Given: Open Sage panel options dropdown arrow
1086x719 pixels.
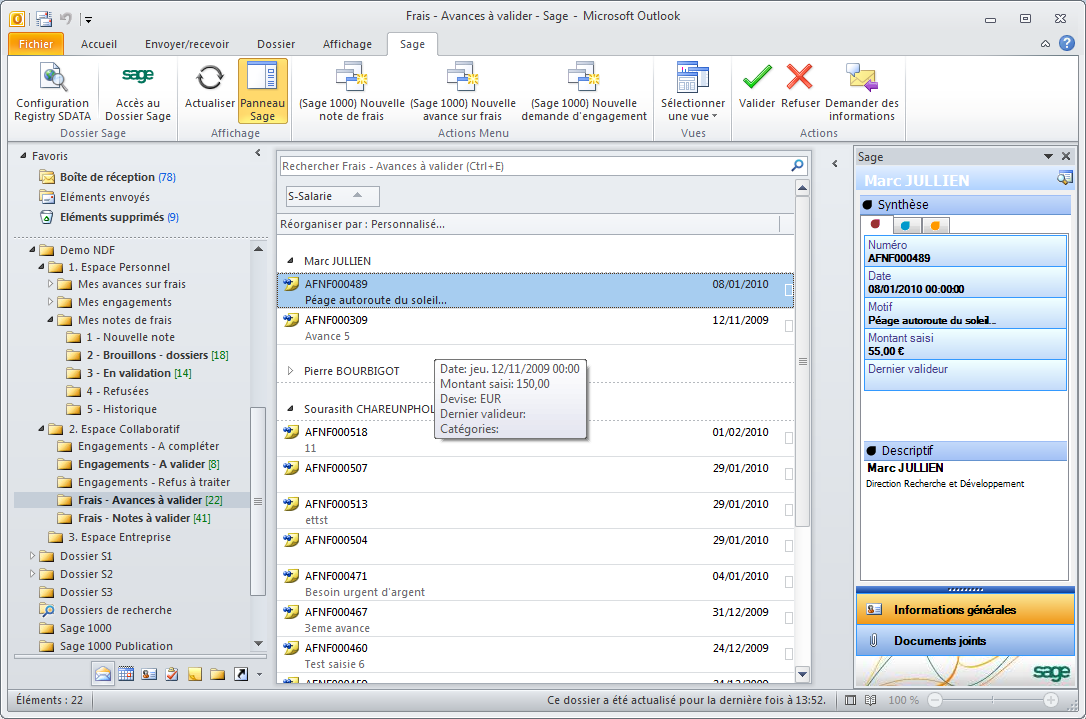Looking at the screenshot, I should [x=1048, y=157].
